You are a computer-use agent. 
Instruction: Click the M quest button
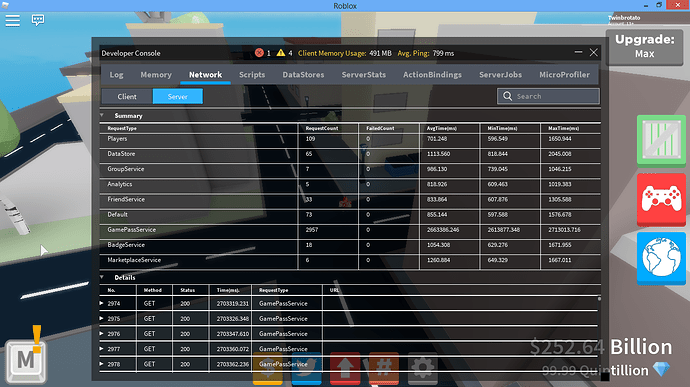26,361
